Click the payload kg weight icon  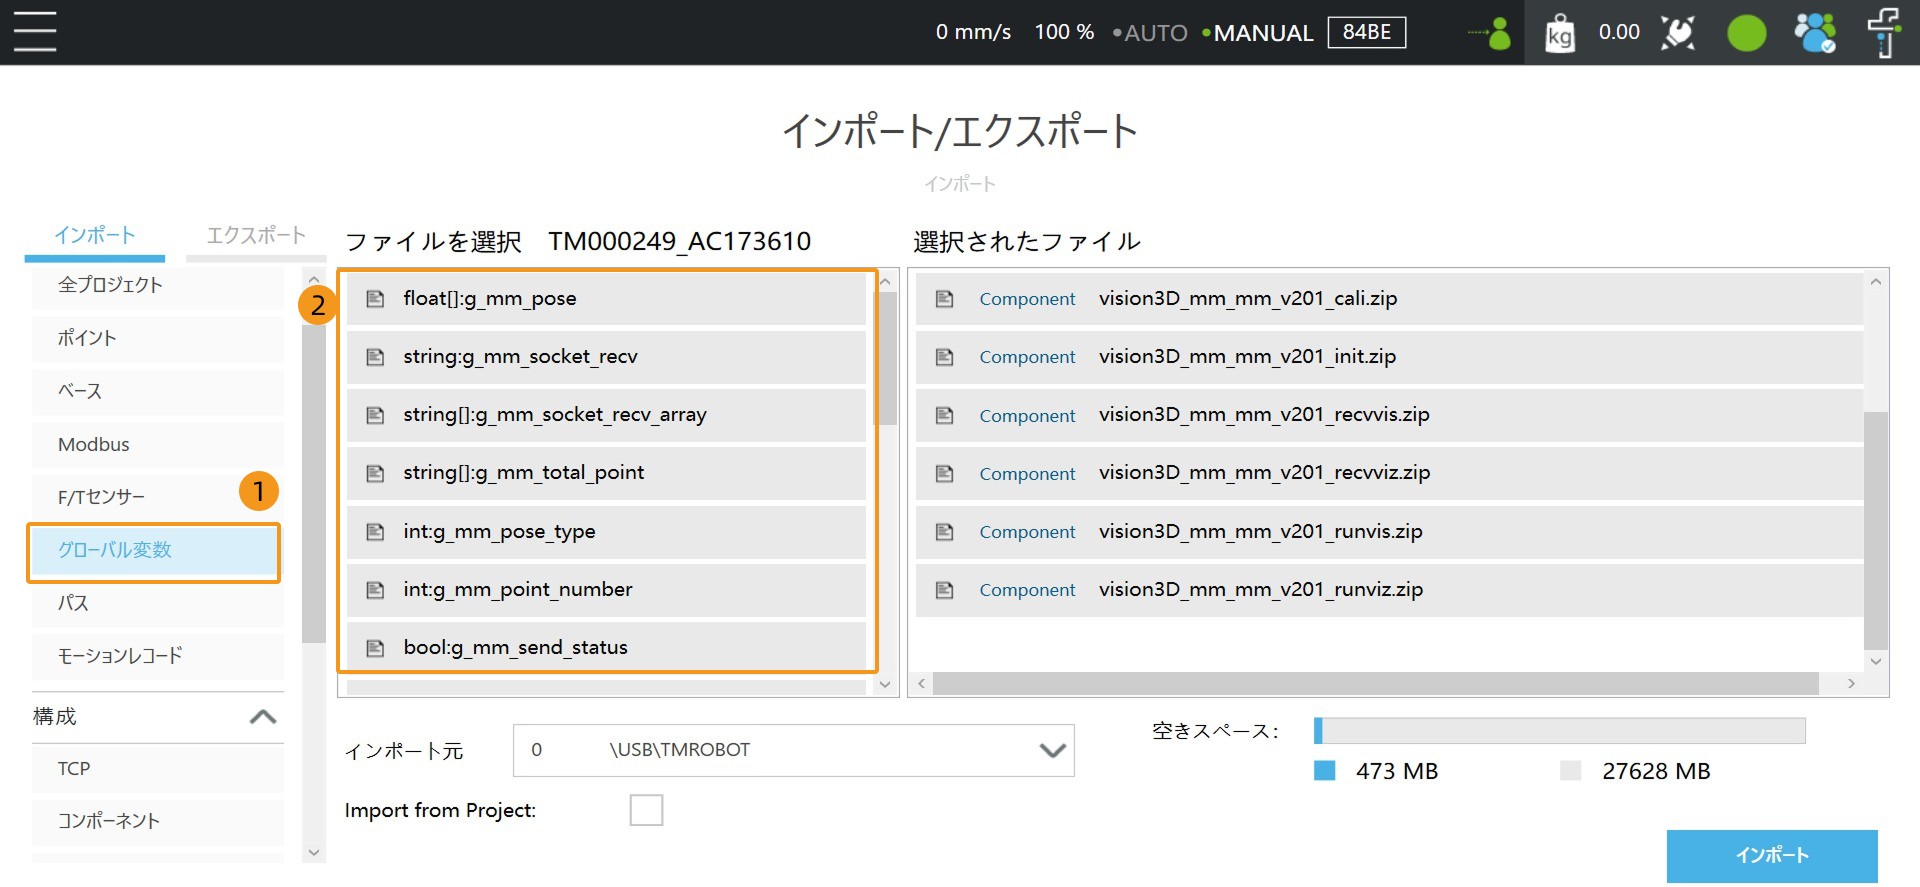1559,33
